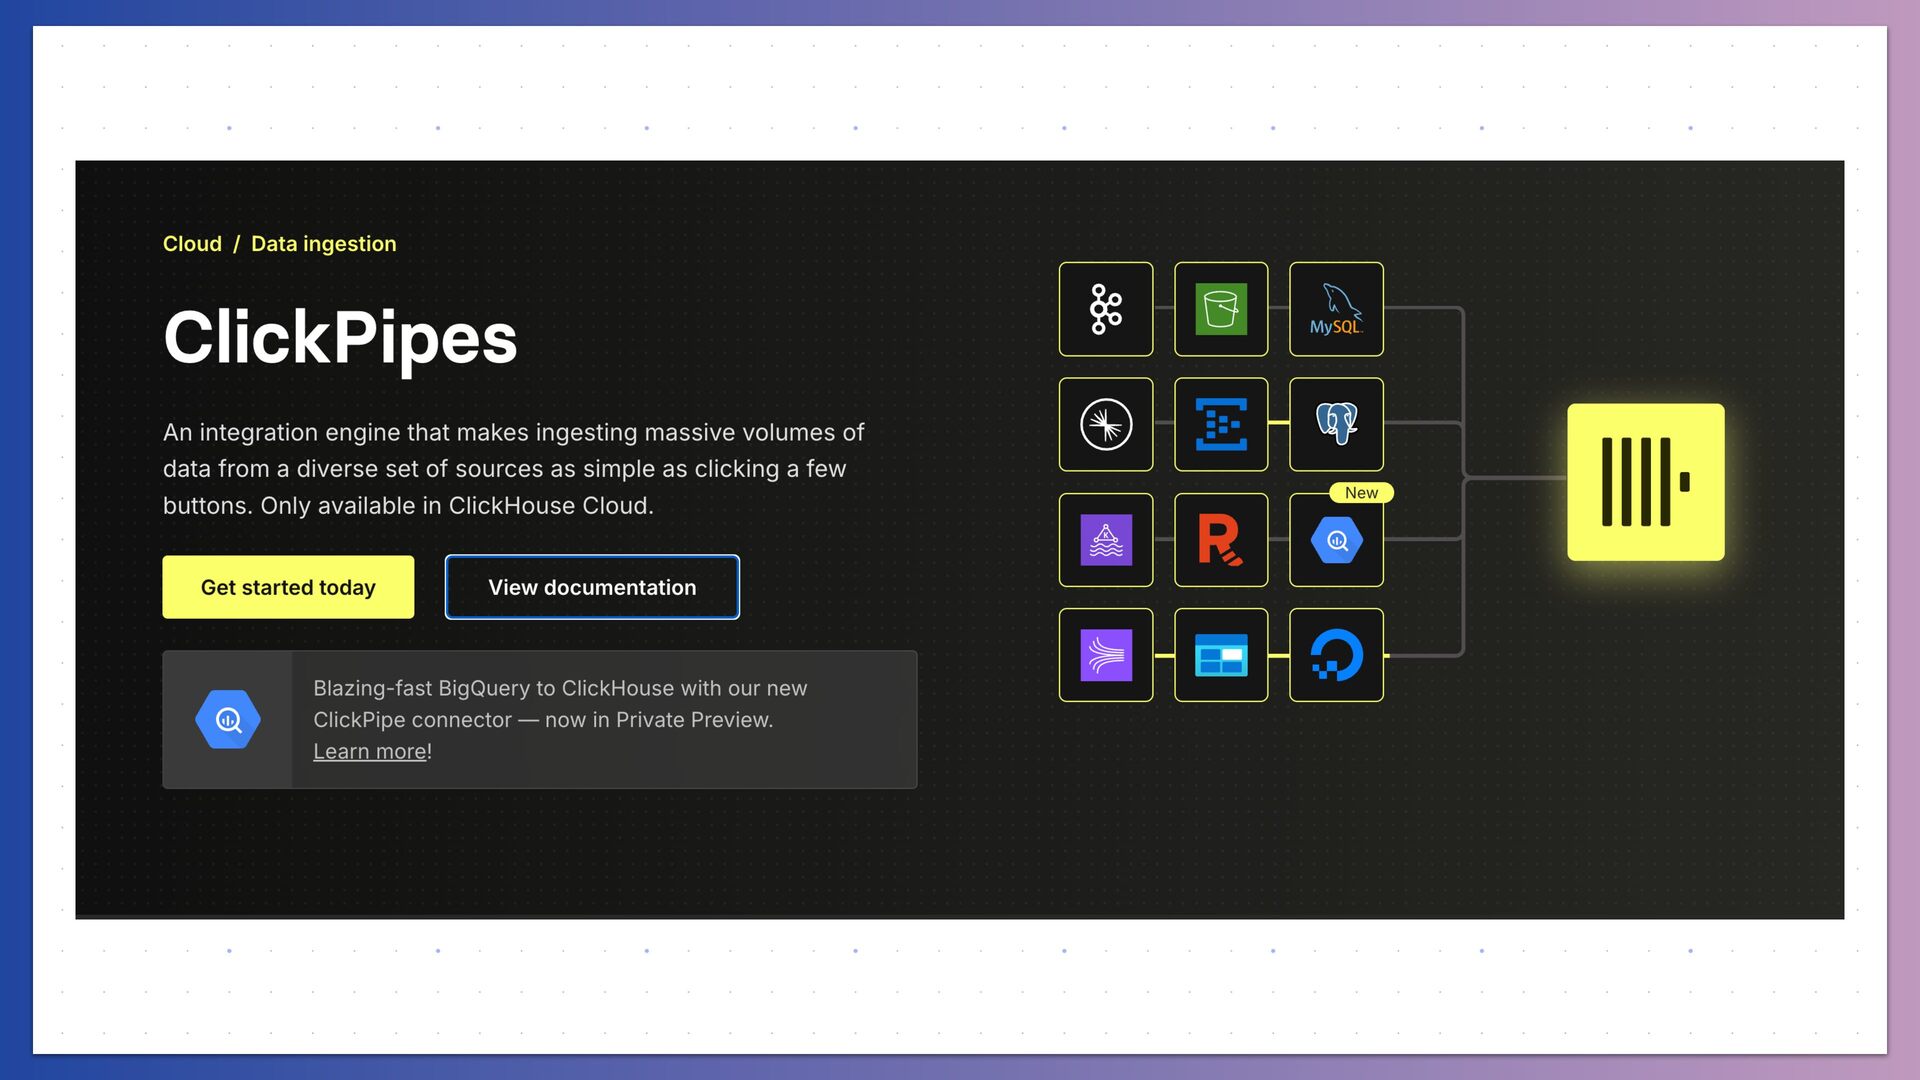Image resolution: width=1920 pixels, height=1080 pixels.
Task: Click the BigQuery hexagon in the source grid
Action: pos(1336,540)
